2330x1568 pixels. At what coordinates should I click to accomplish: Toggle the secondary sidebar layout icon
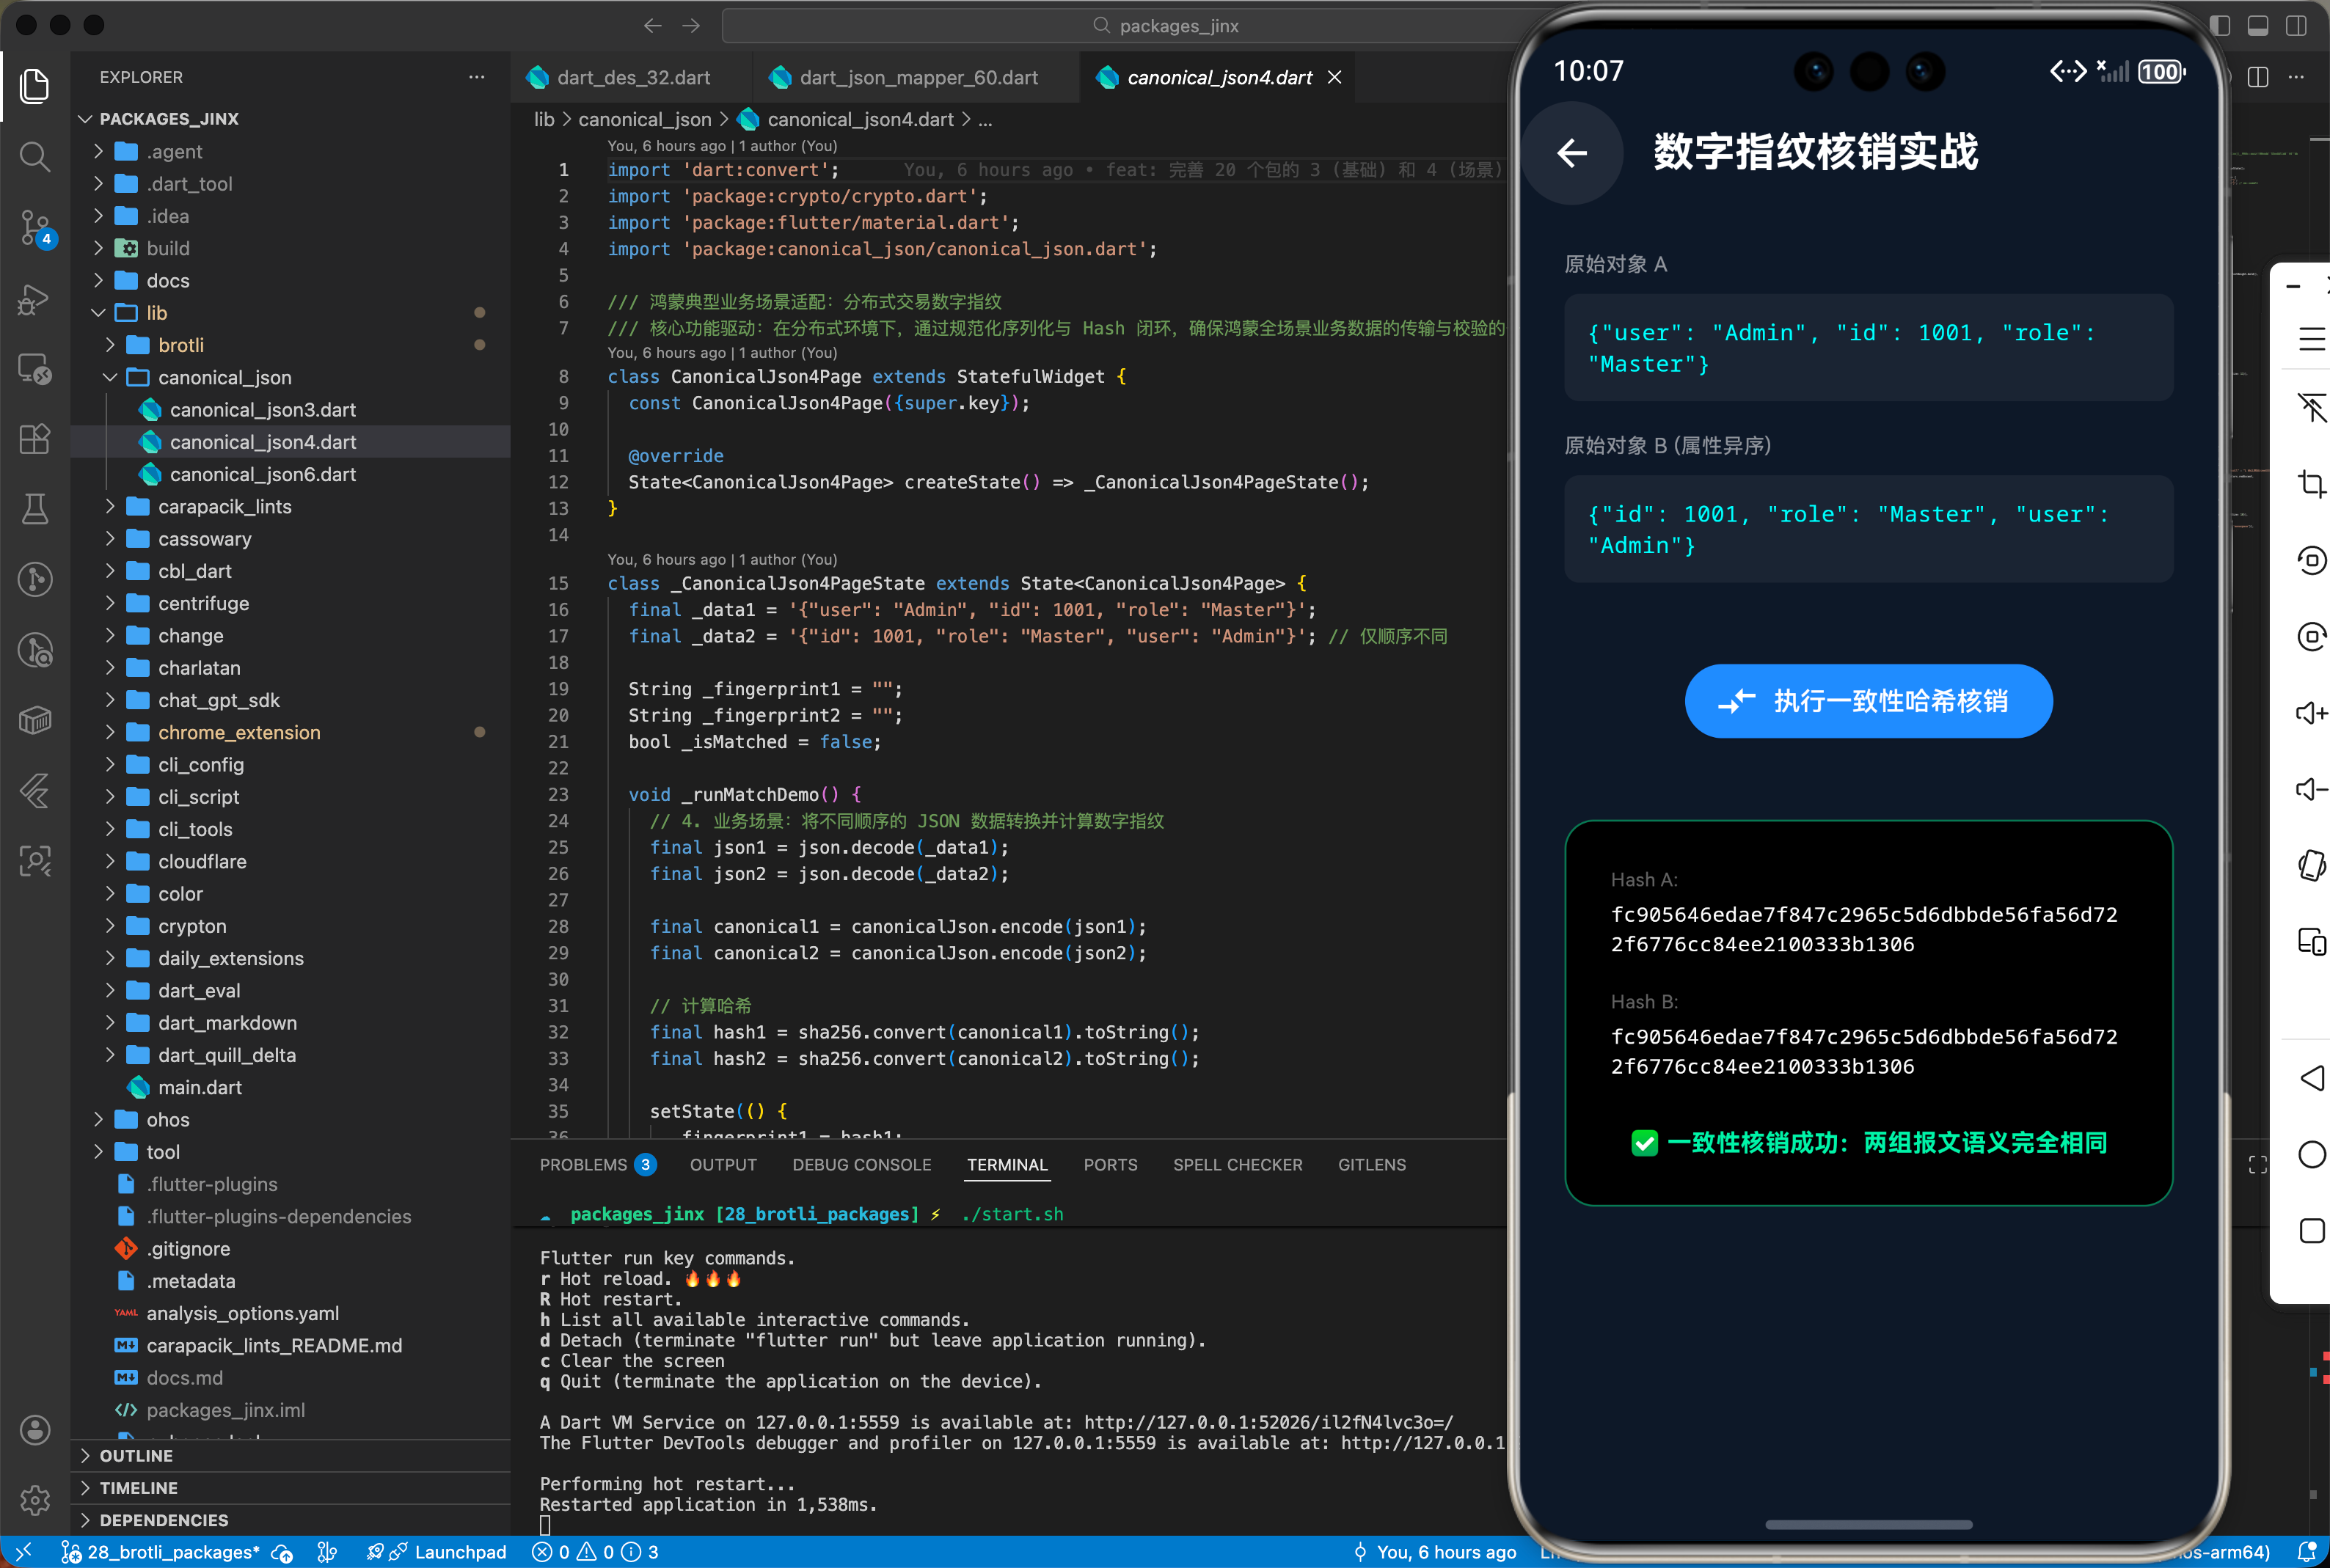pyautogui.click(x=2296, y=26)
